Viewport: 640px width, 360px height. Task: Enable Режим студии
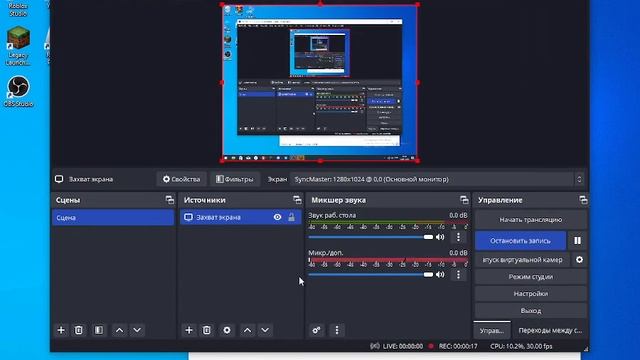(531, 277)
